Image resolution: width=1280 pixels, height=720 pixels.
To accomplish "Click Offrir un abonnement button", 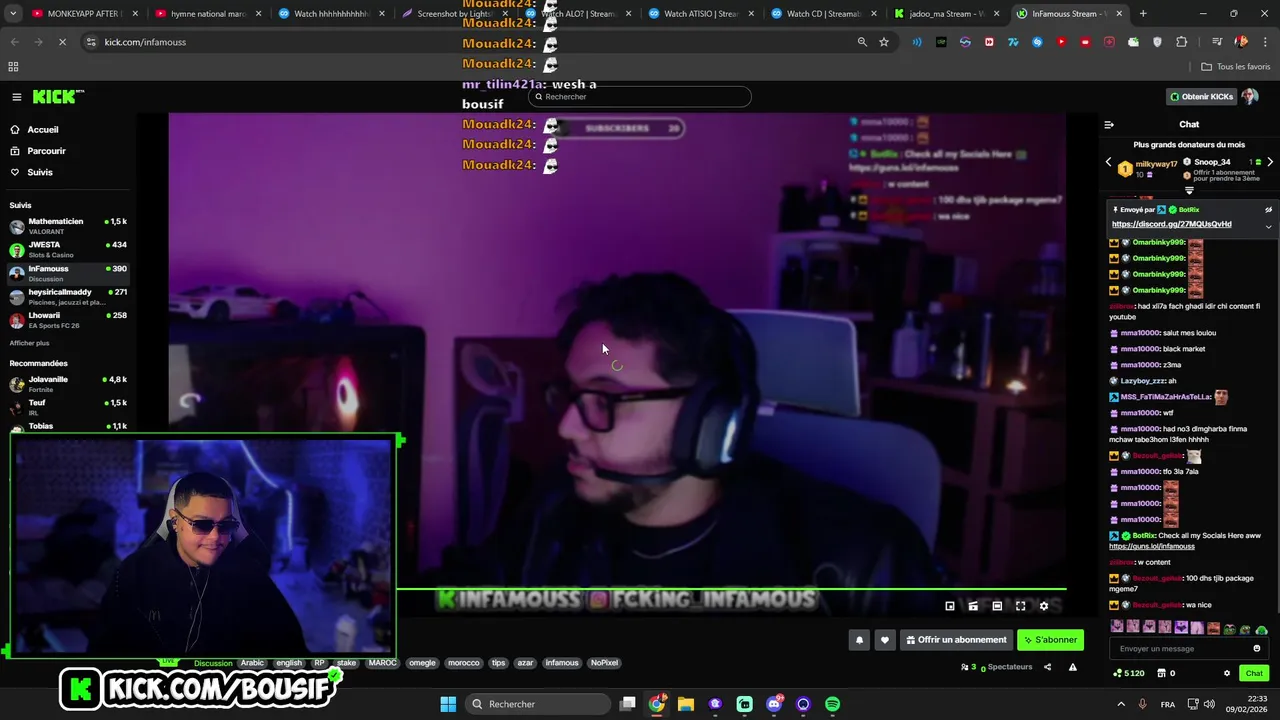I will 956,640.
